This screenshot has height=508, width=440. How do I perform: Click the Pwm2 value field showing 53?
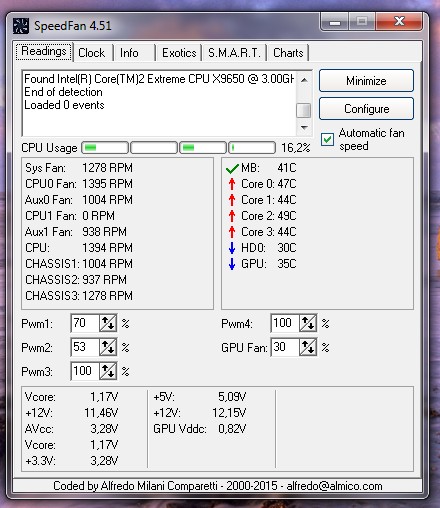pyautogui.click(x=85, y=347)
